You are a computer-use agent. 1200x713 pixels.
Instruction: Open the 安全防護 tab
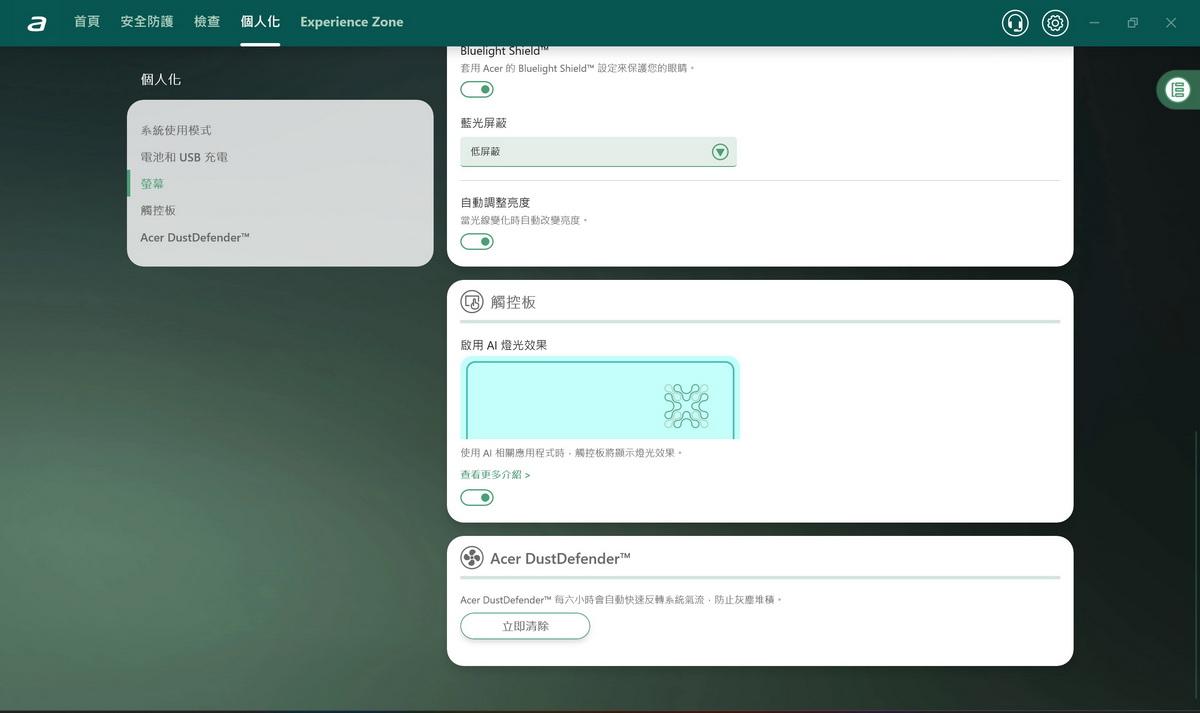pyautogui.click(x=147, y=22)
